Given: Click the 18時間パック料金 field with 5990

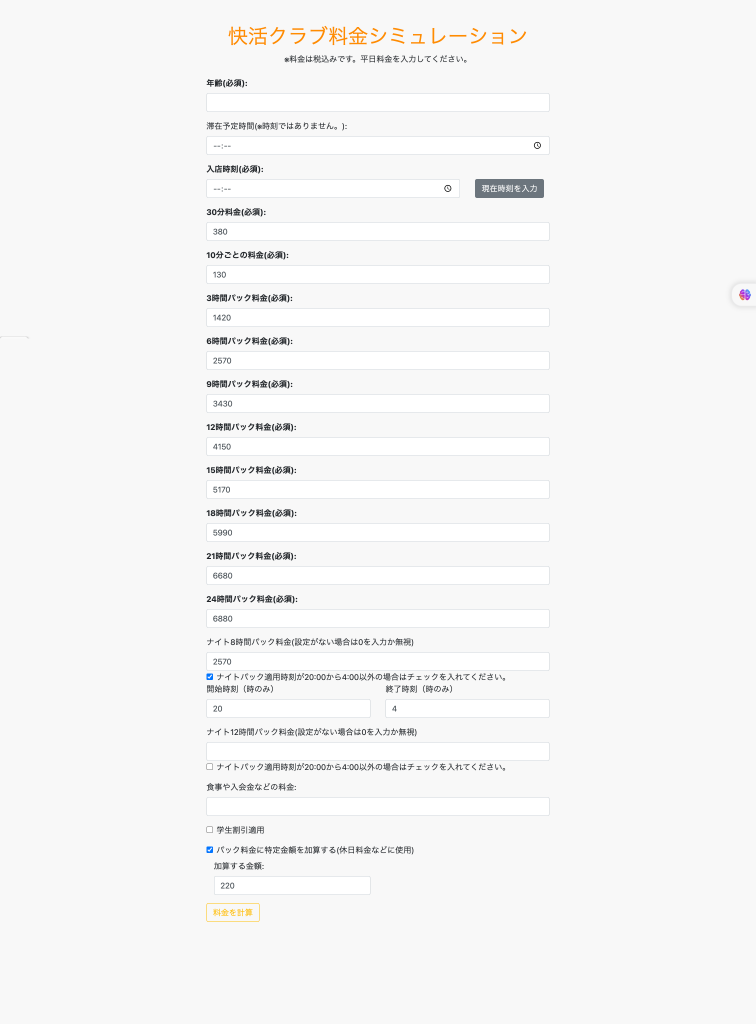Looking at the screenshot, I should (x=378, y=533).
